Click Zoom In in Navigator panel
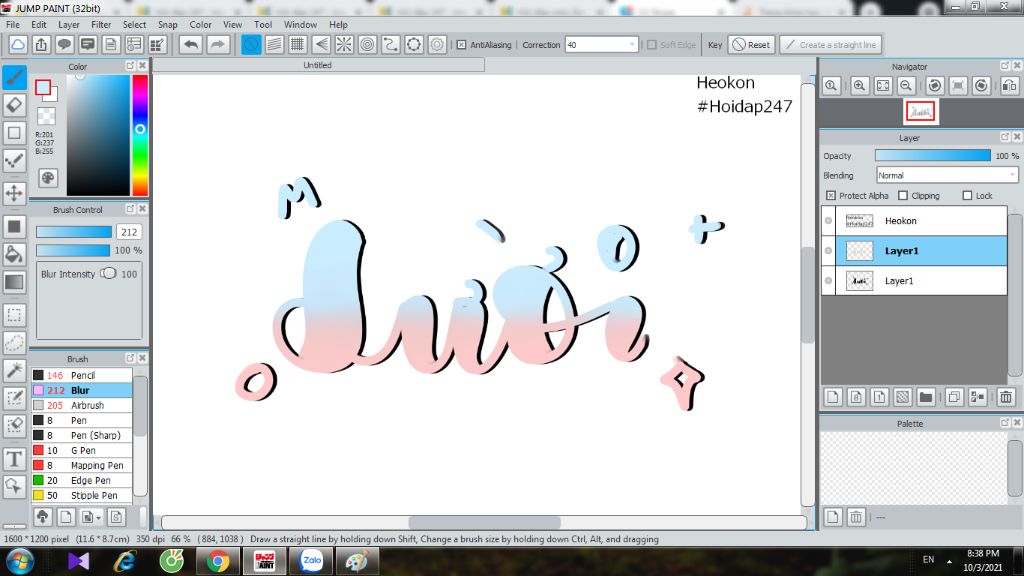Screen dimensions: 1024x576 coord(859,86)
